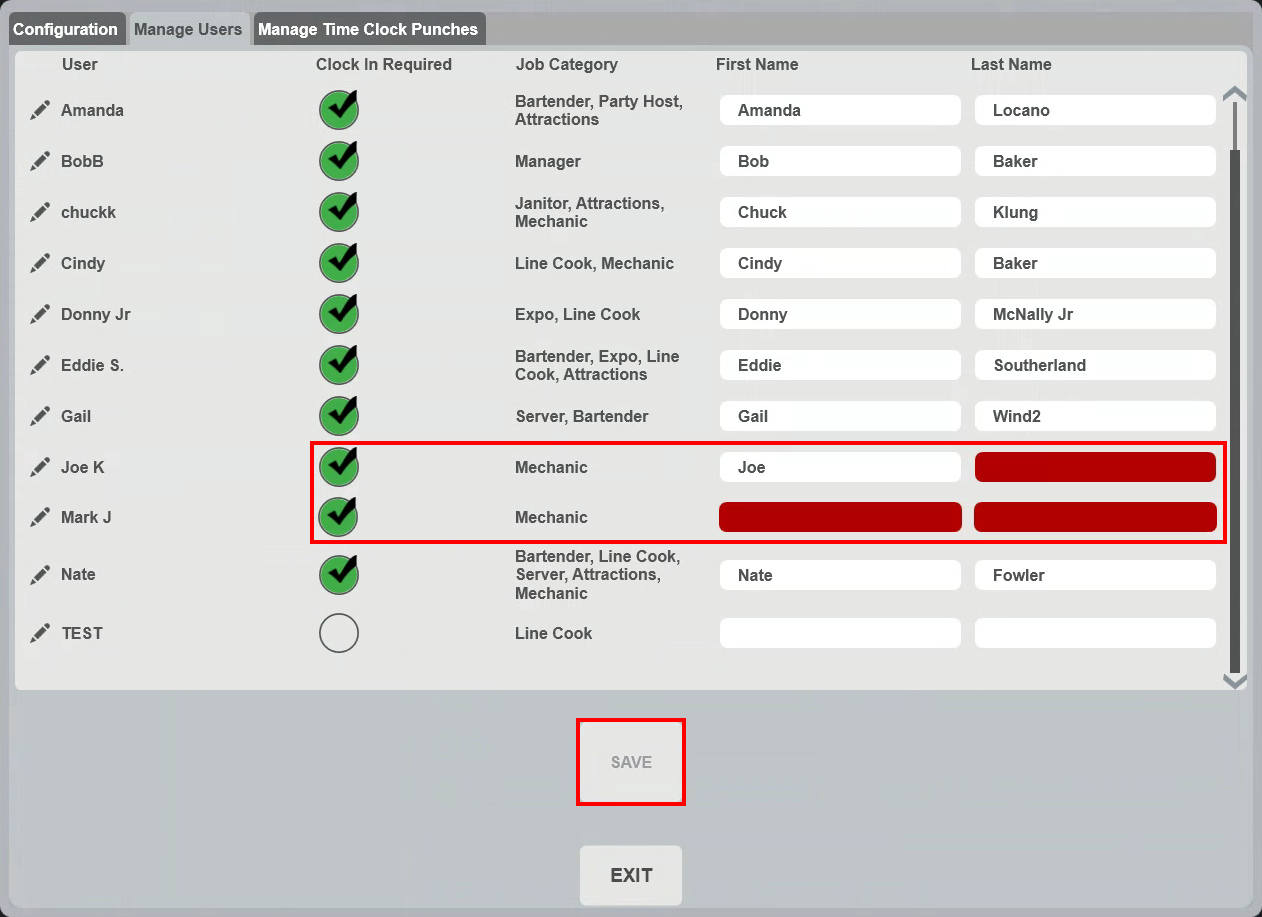
Task: Click the First Name field containing Eddie
Action: [840, 365]
